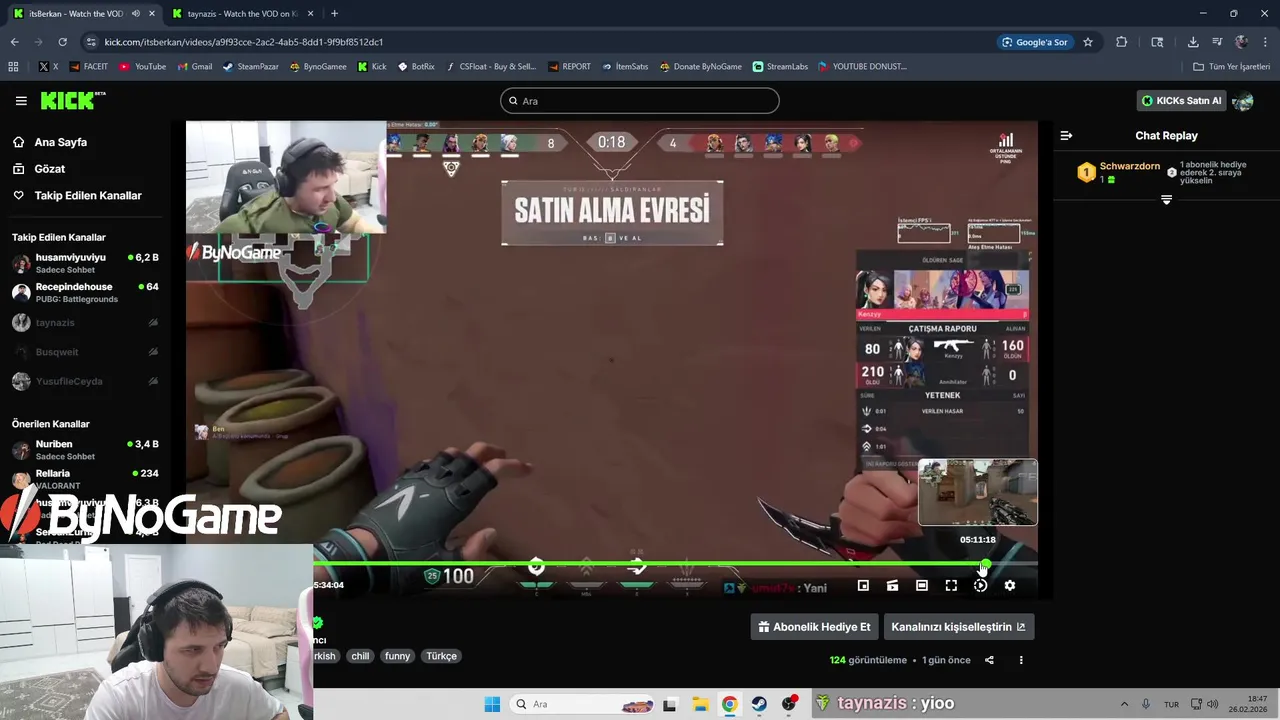
Task: Open the Kick sidebar hamburger menu
Action: click(21, 101)
